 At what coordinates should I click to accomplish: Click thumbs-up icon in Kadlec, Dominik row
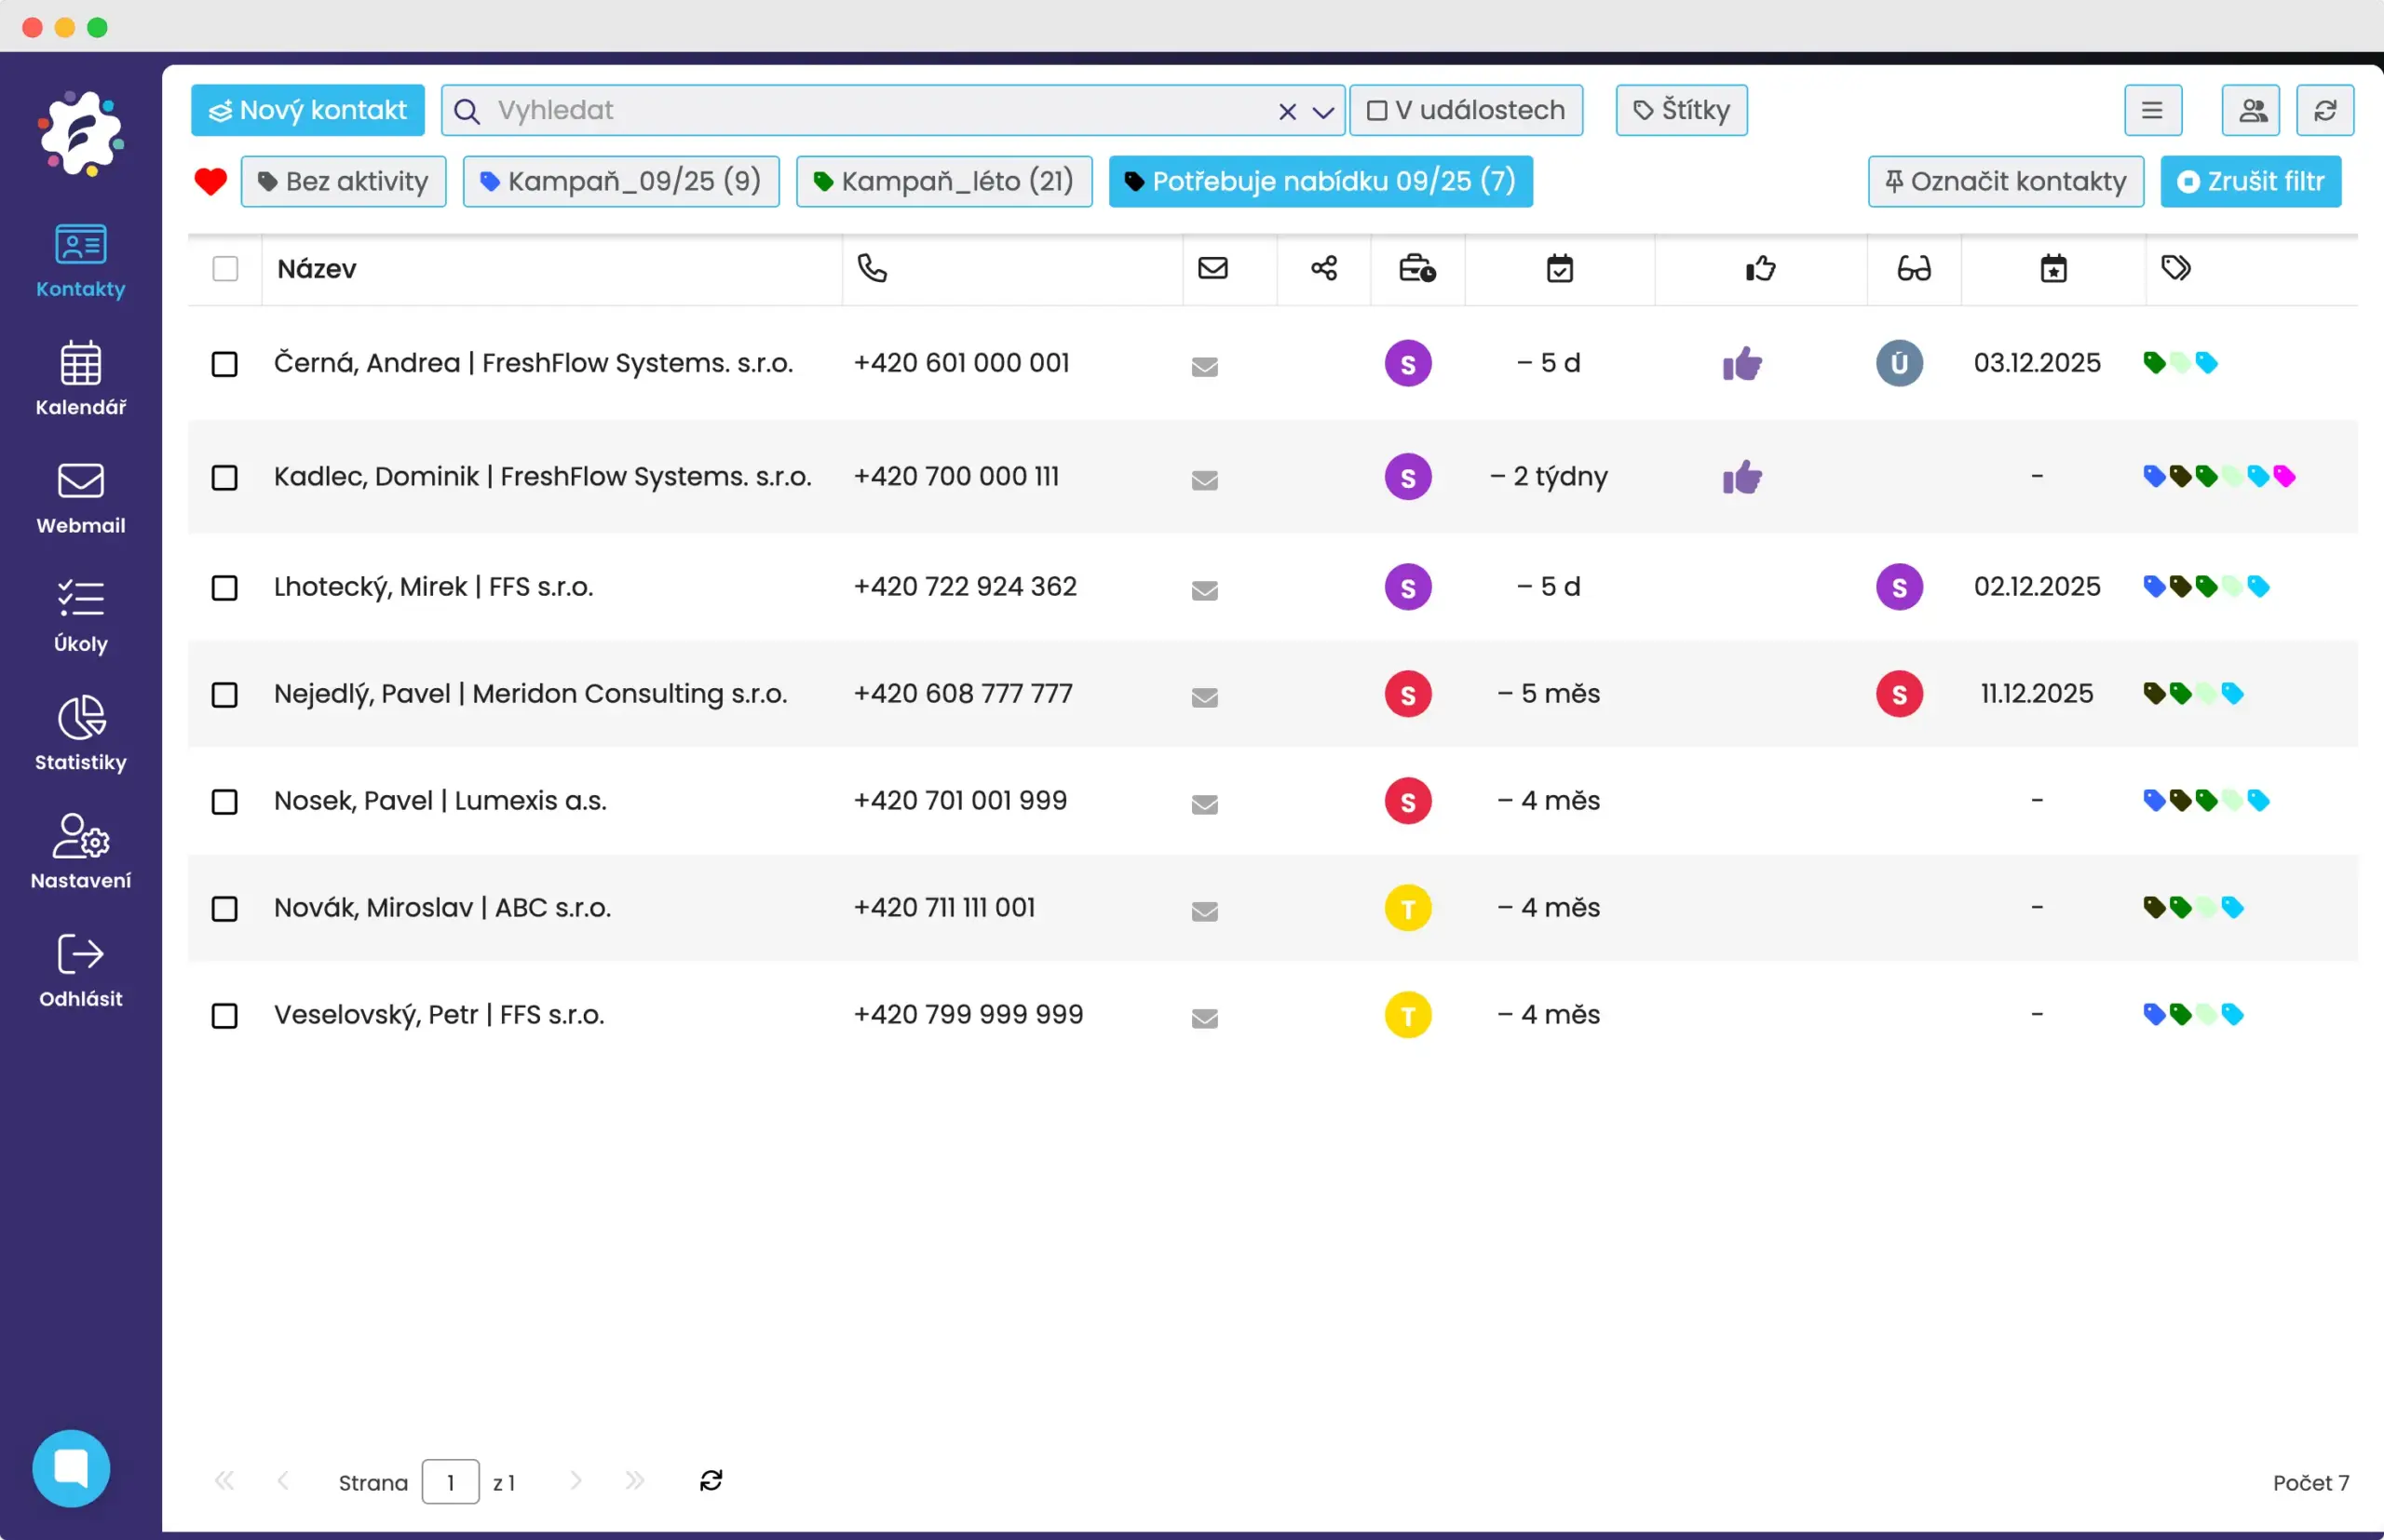1742,477
